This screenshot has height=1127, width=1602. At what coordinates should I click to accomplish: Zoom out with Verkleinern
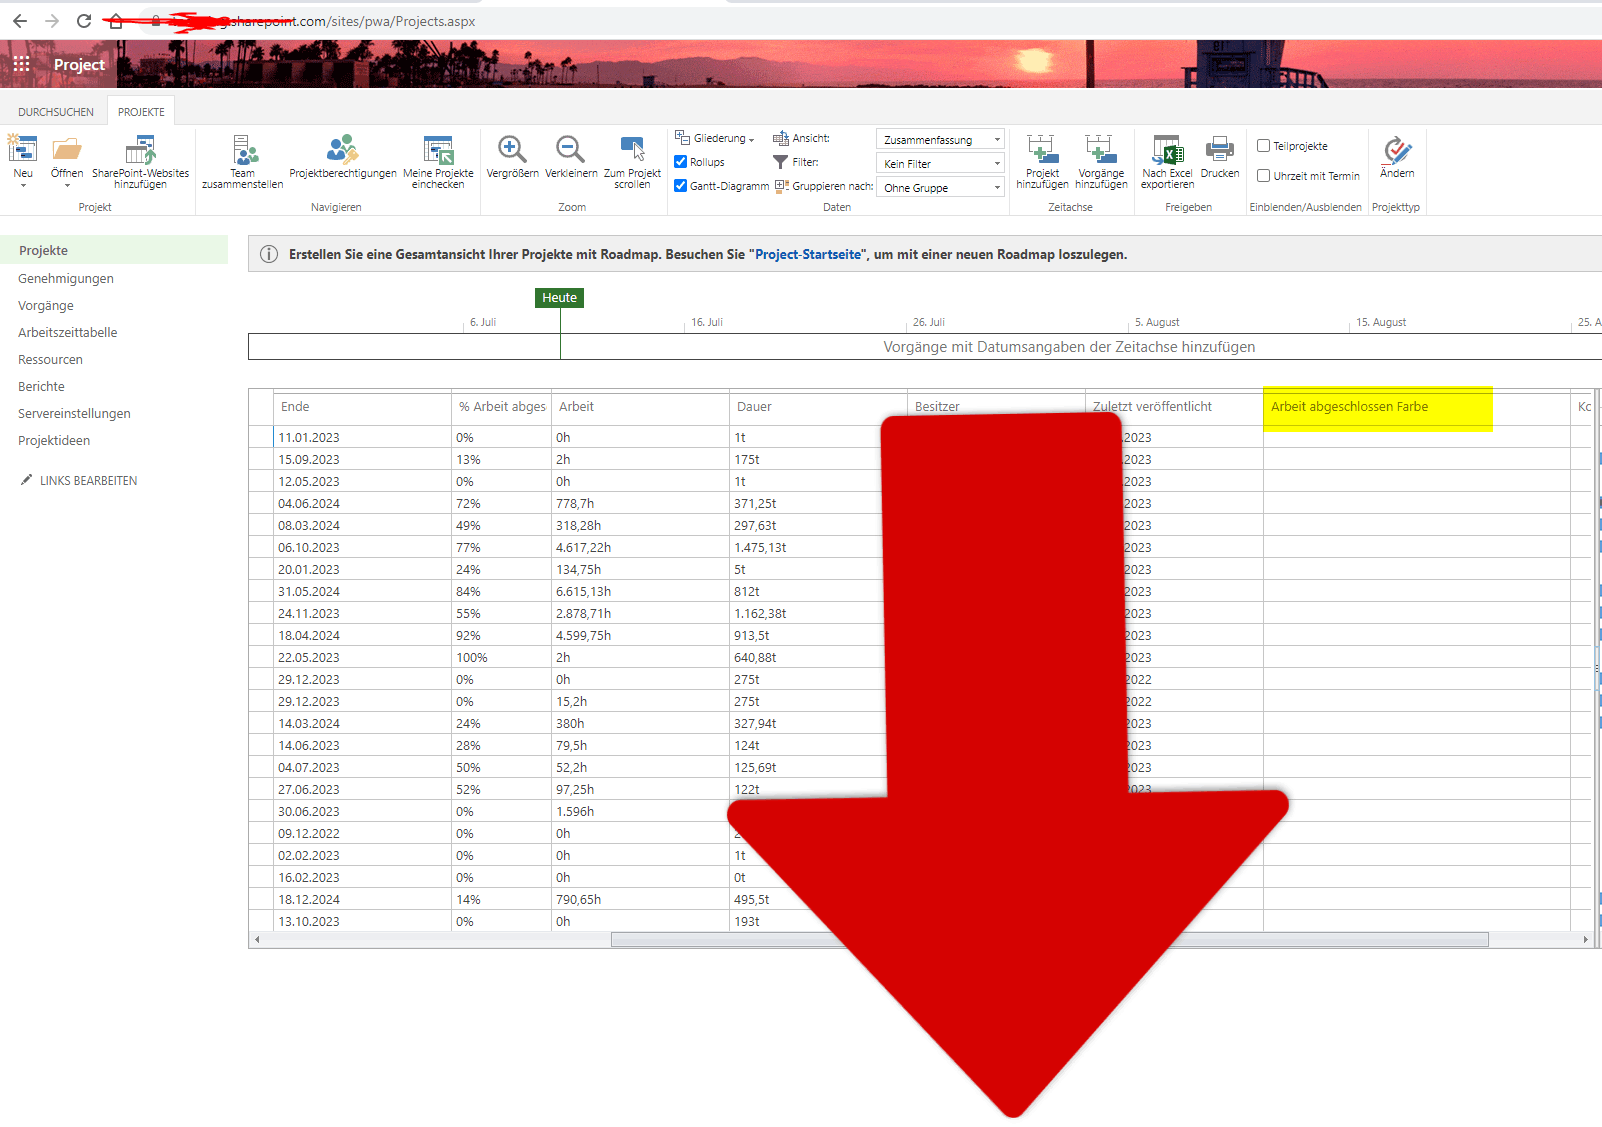[x=570, y=149]
